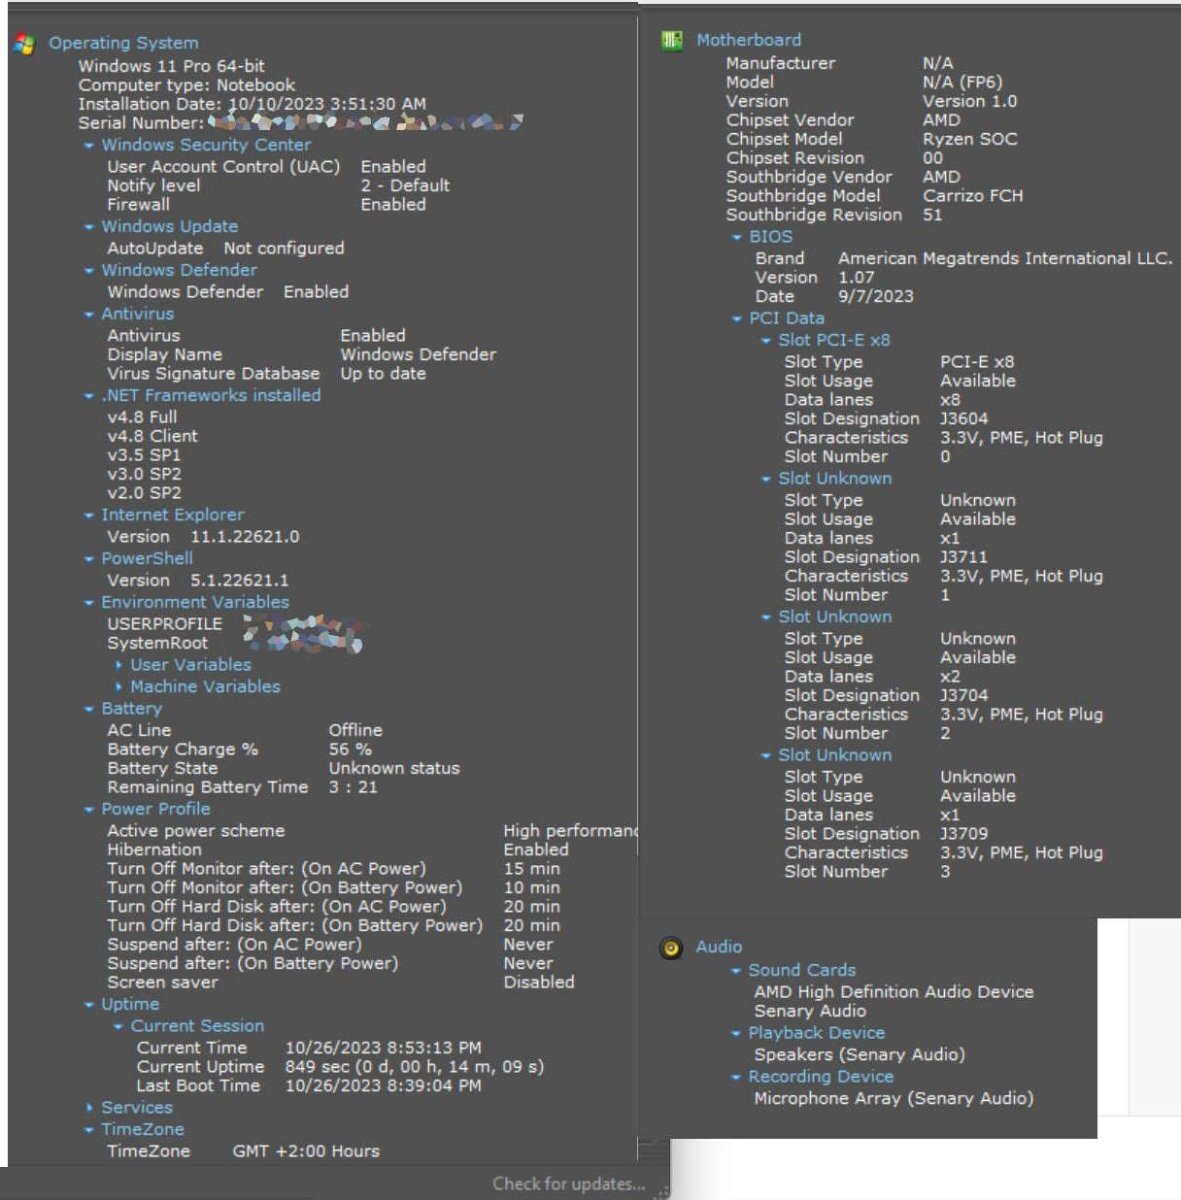Screen dimensions: 1181x1200
Task: Select PowerShell version 5.1.22621.1
Action: [x=198, y=582]
